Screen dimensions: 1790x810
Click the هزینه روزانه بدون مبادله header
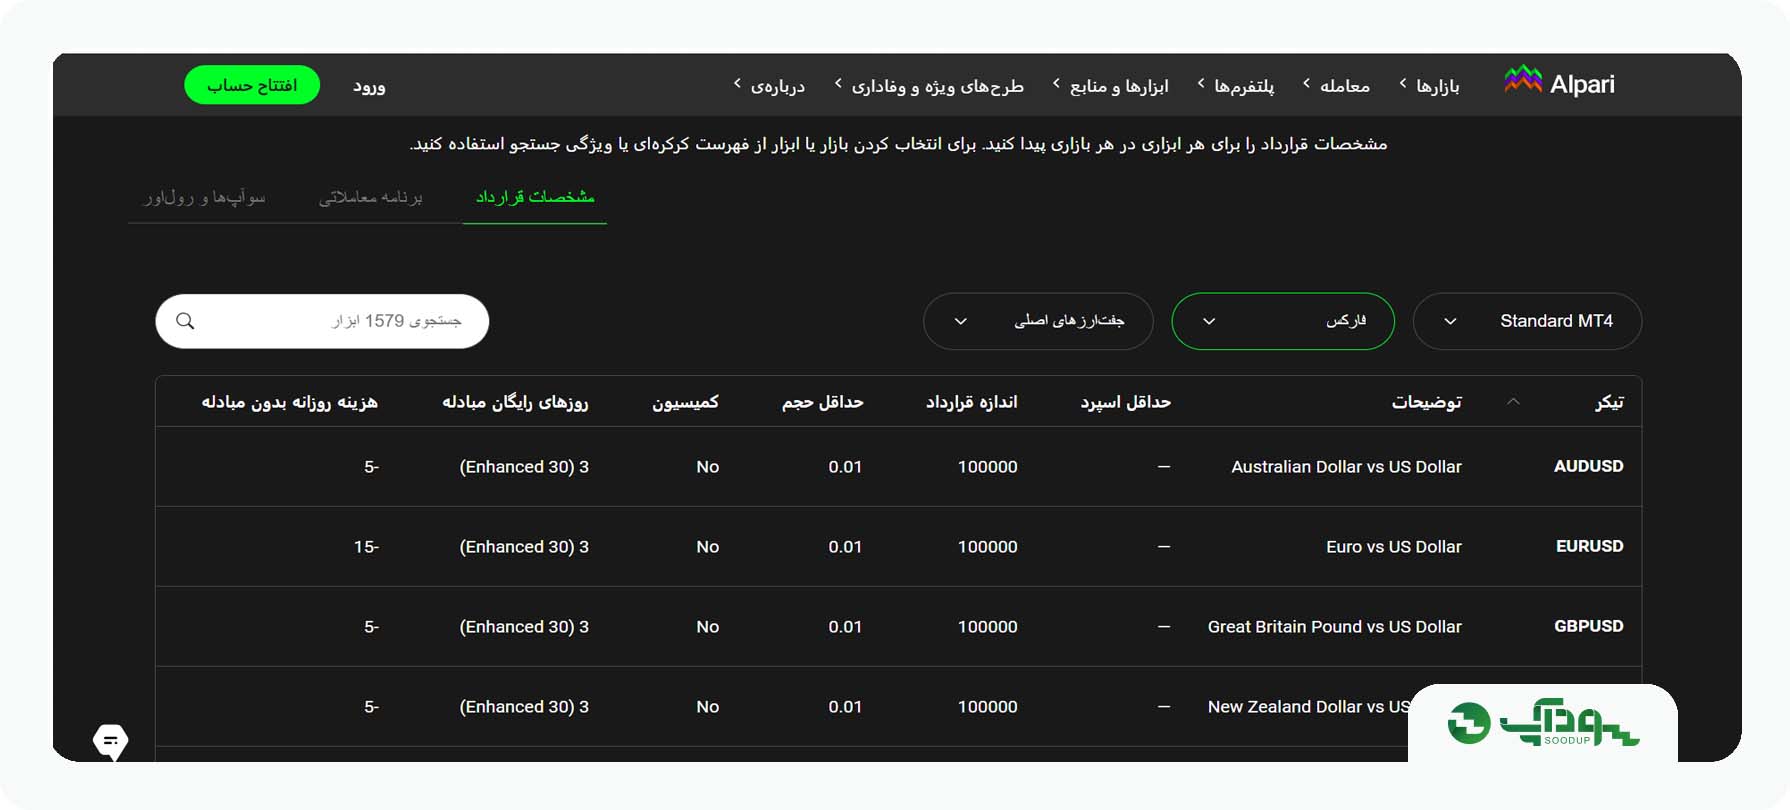coord(290,401)
